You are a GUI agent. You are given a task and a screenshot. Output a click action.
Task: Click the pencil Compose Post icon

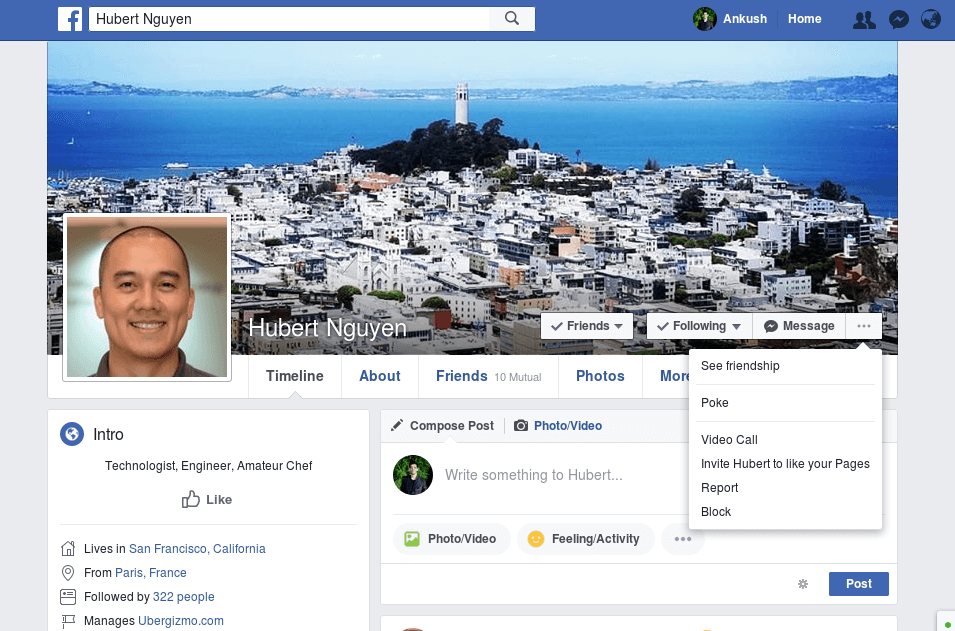tap(397, 425)
